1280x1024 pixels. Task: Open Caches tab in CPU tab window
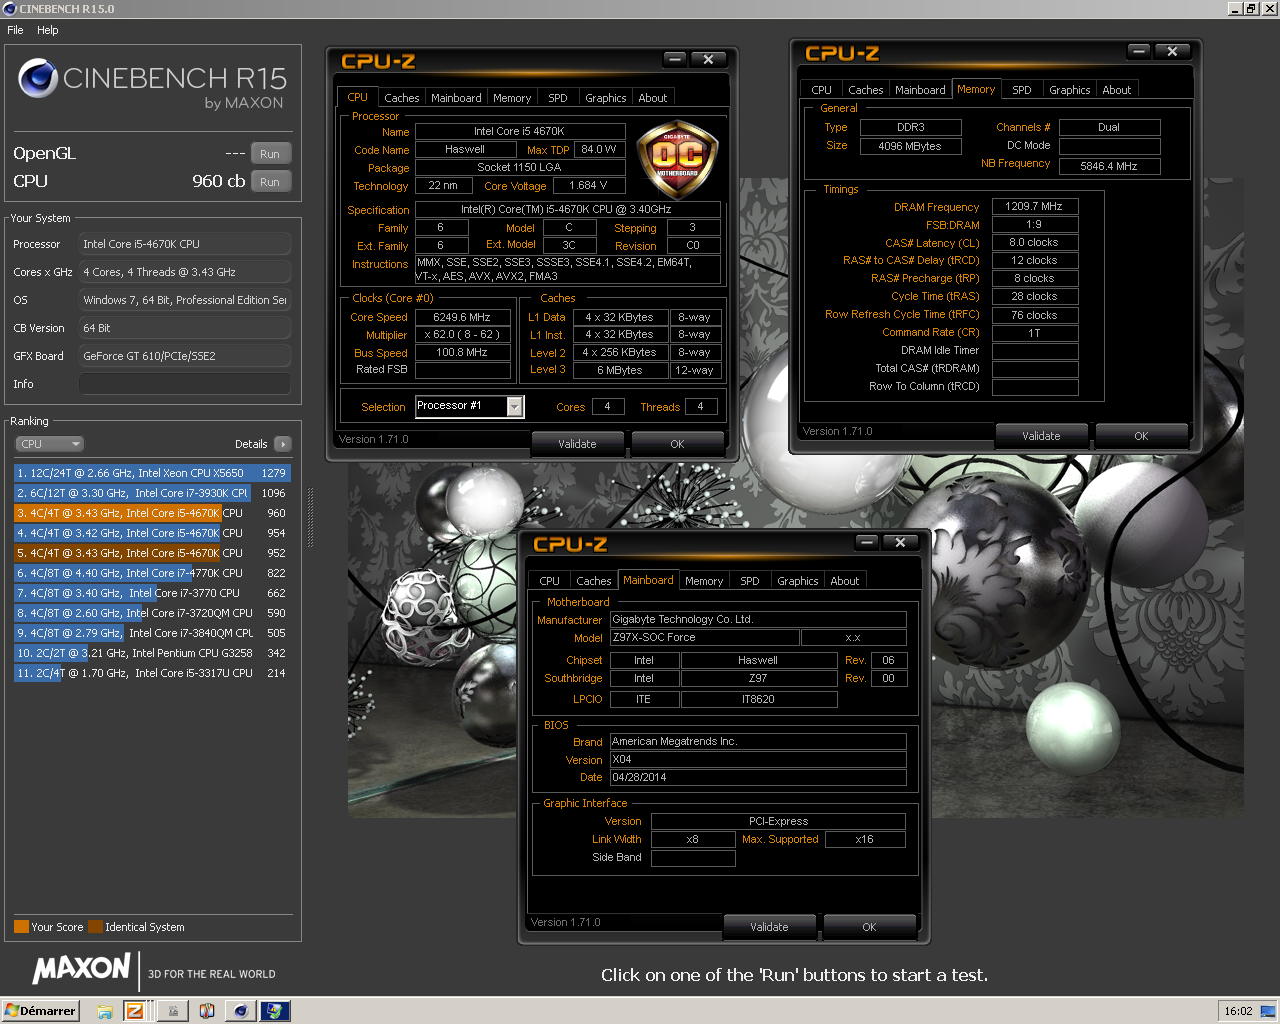(402, 98)
